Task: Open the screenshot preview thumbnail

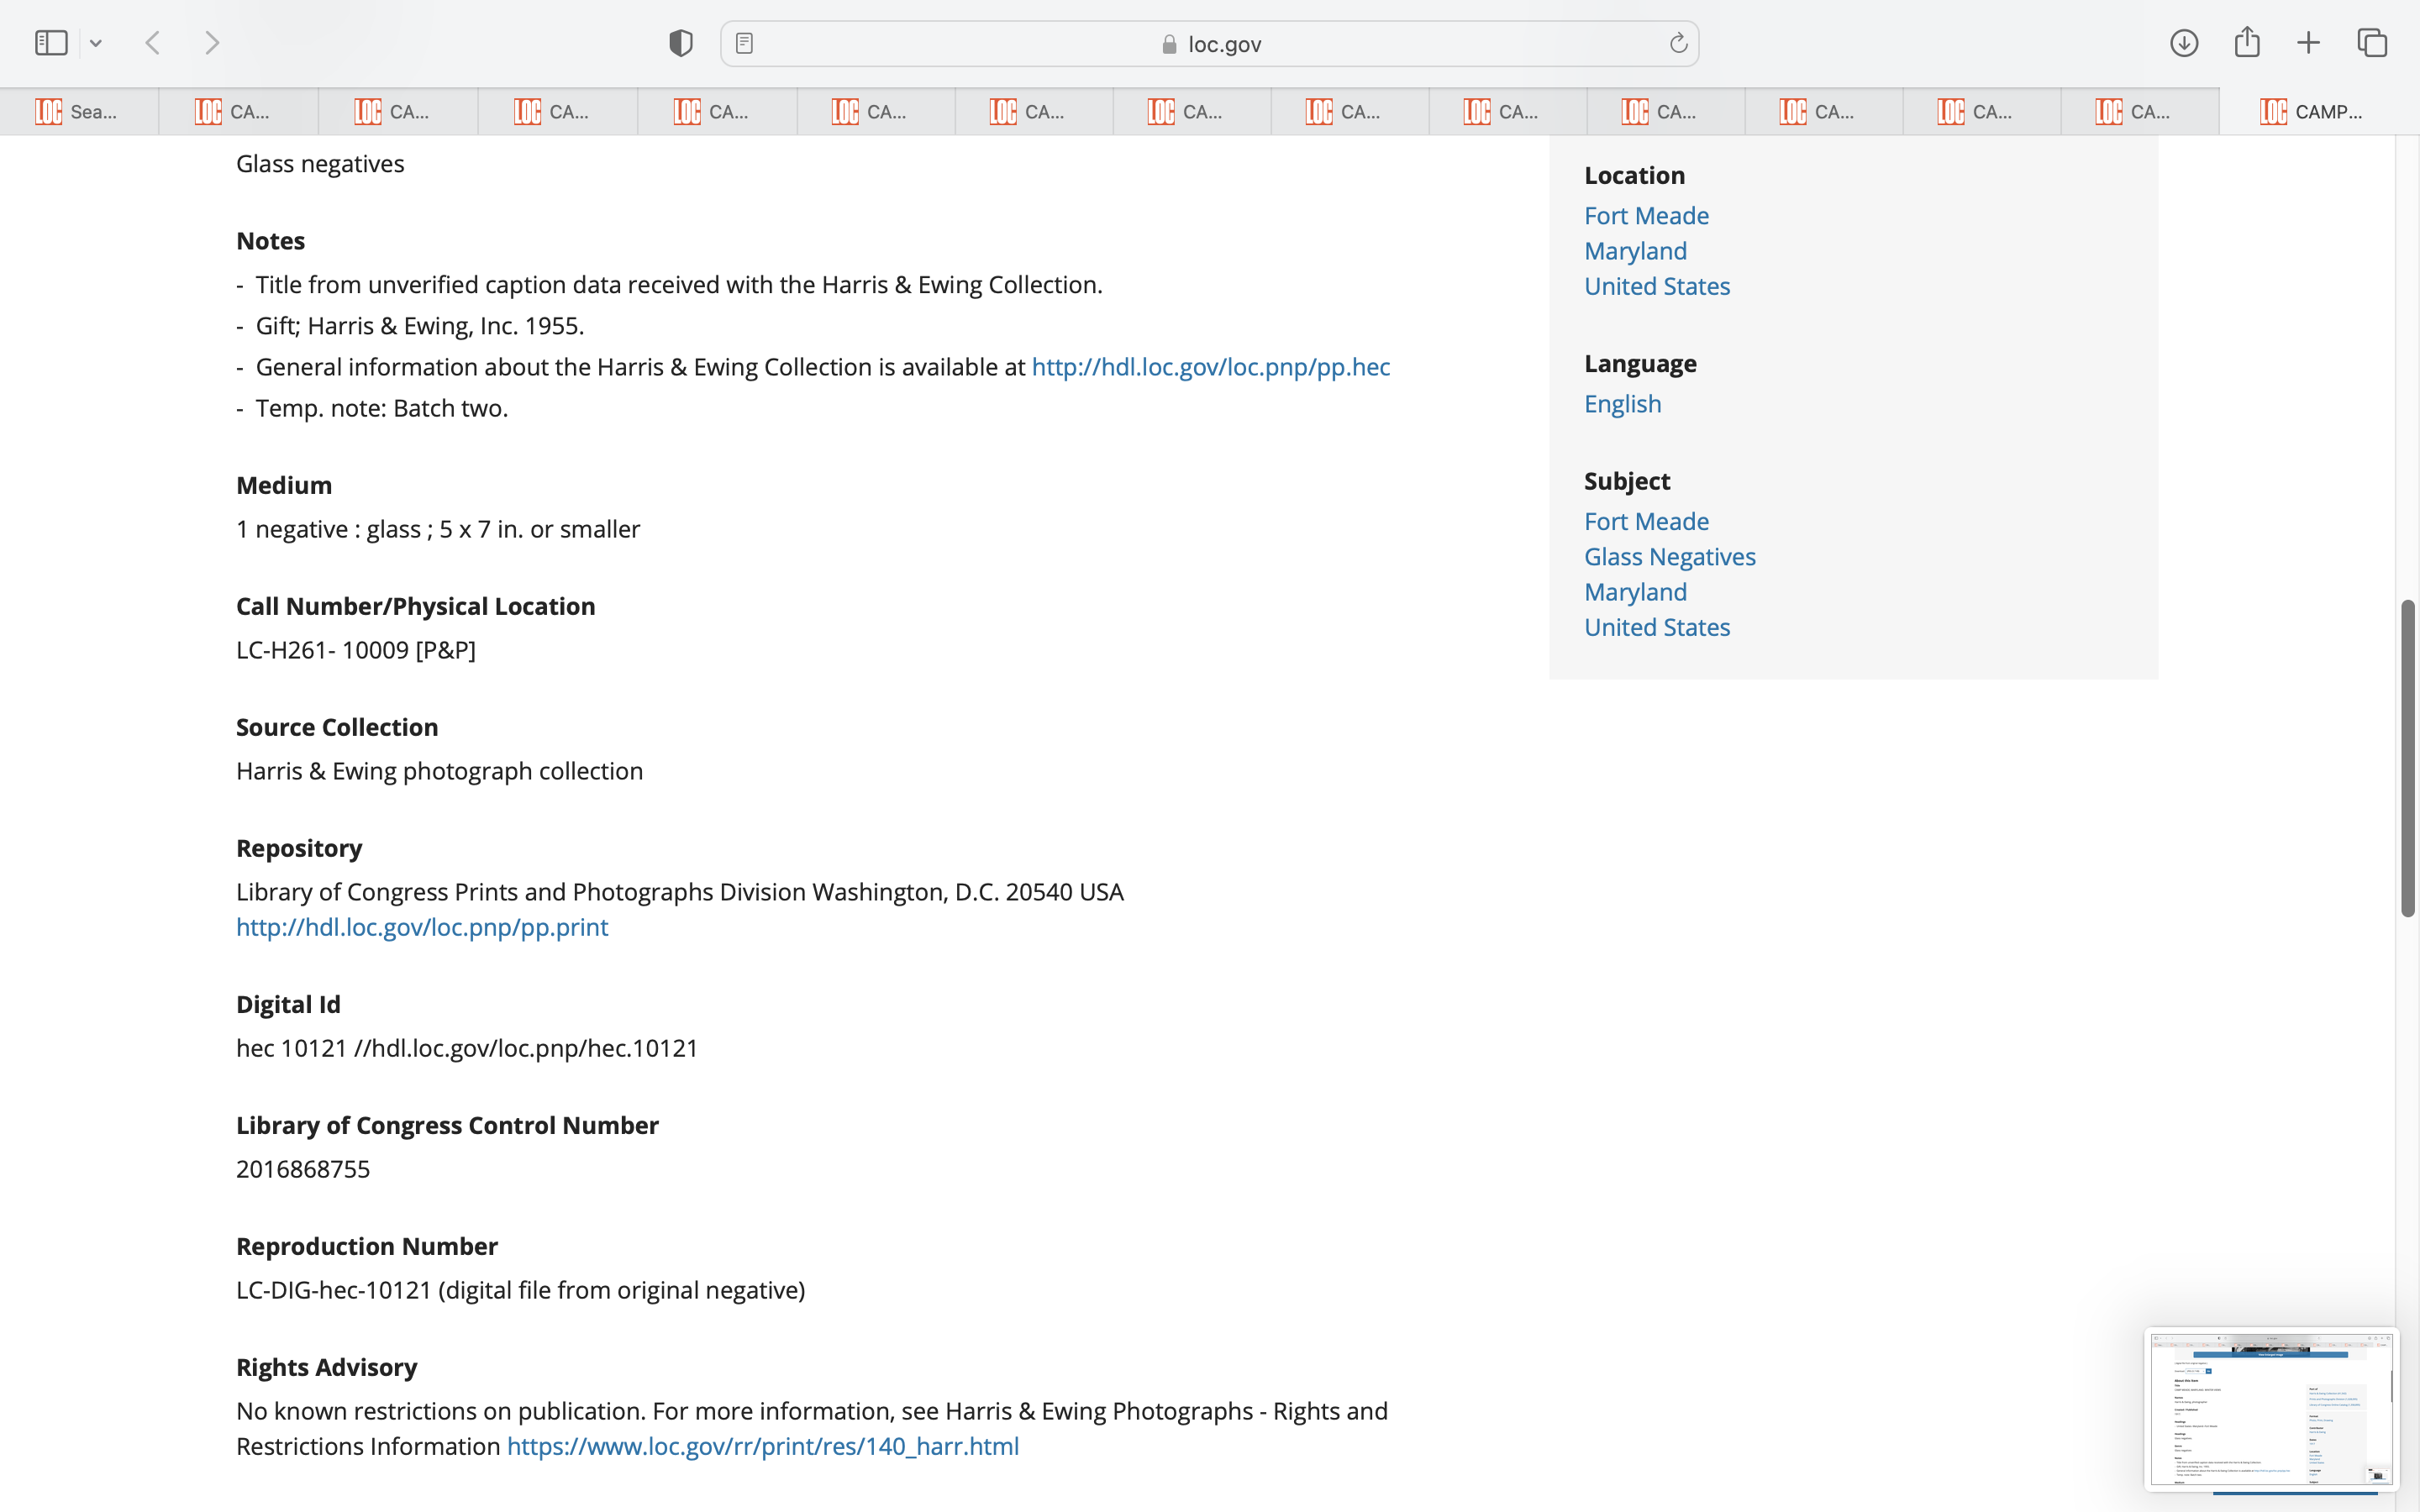Action: tap(2270, 1408)
